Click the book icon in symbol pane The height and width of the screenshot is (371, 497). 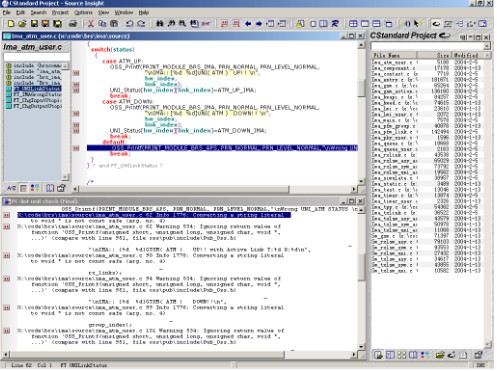(x=50, y=188)
